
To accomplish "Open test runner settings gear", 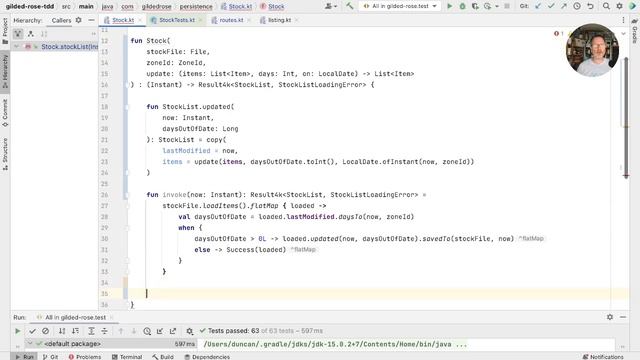I will (x=189, y=331).
